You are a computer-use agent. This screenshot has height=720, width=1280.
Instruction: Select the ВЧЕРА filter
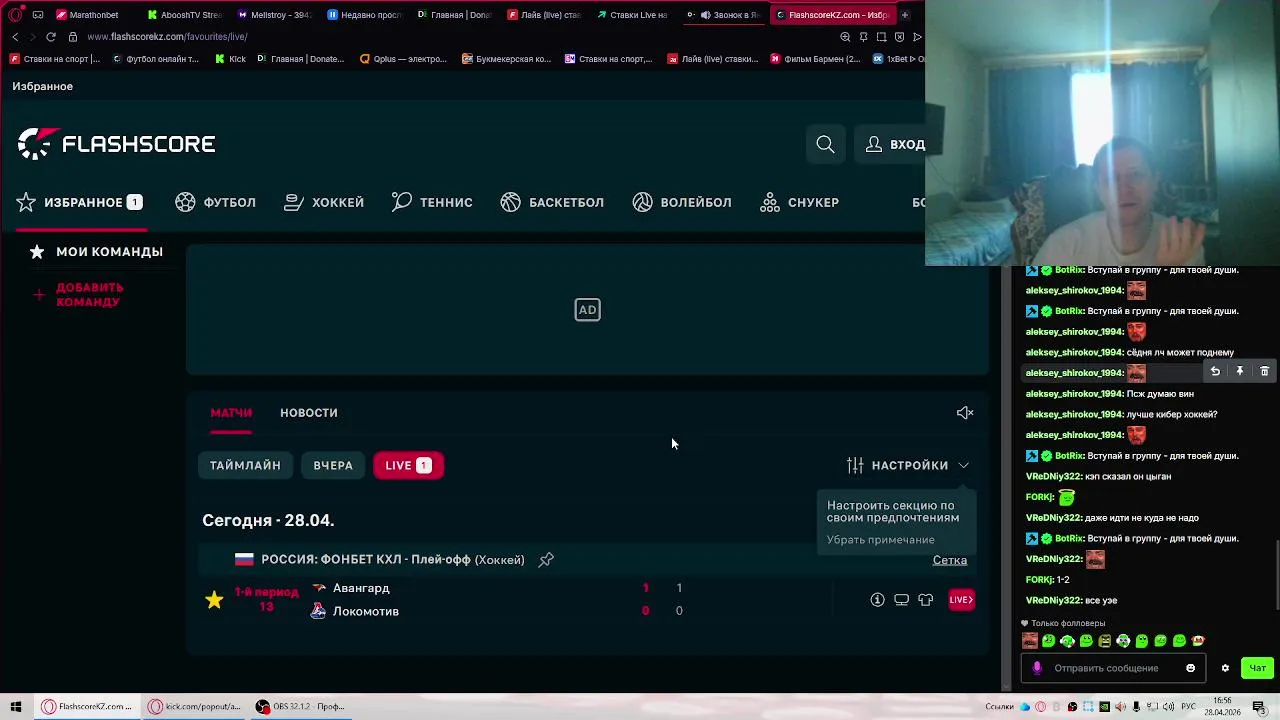[333, 465]
